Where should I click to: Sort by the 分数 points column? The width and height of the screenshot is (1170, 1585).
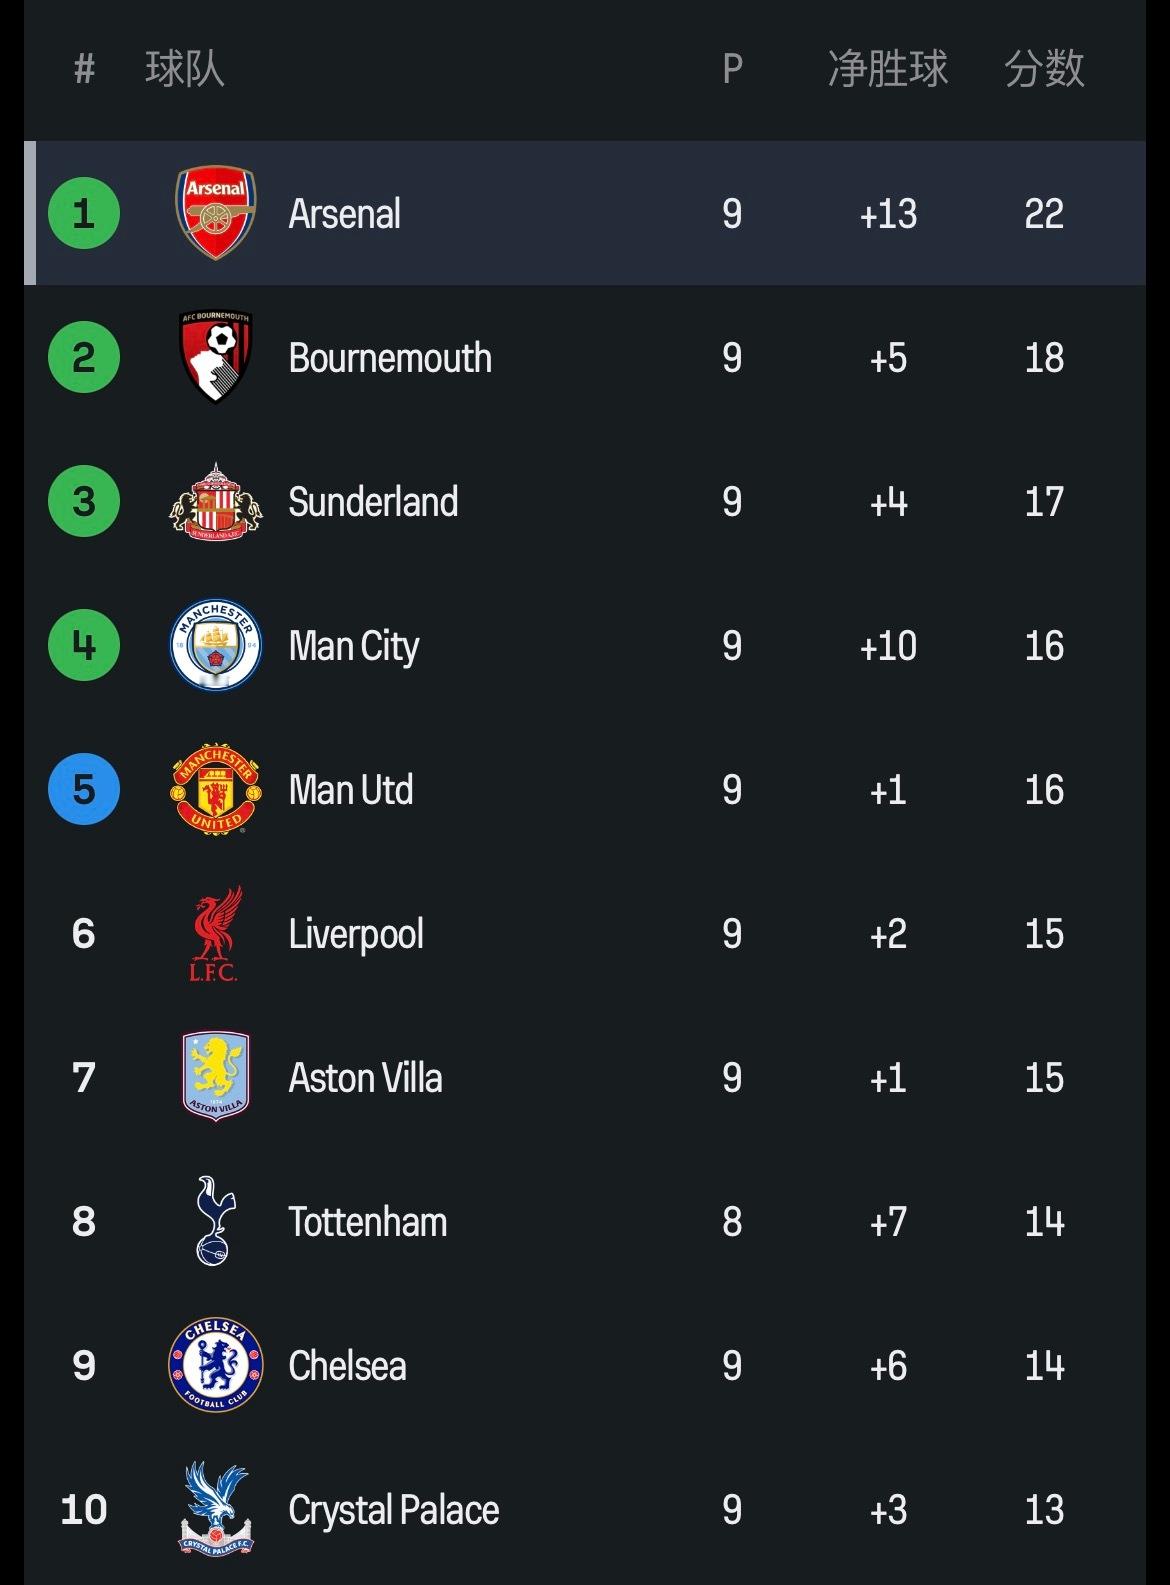tap(1044, 69)
